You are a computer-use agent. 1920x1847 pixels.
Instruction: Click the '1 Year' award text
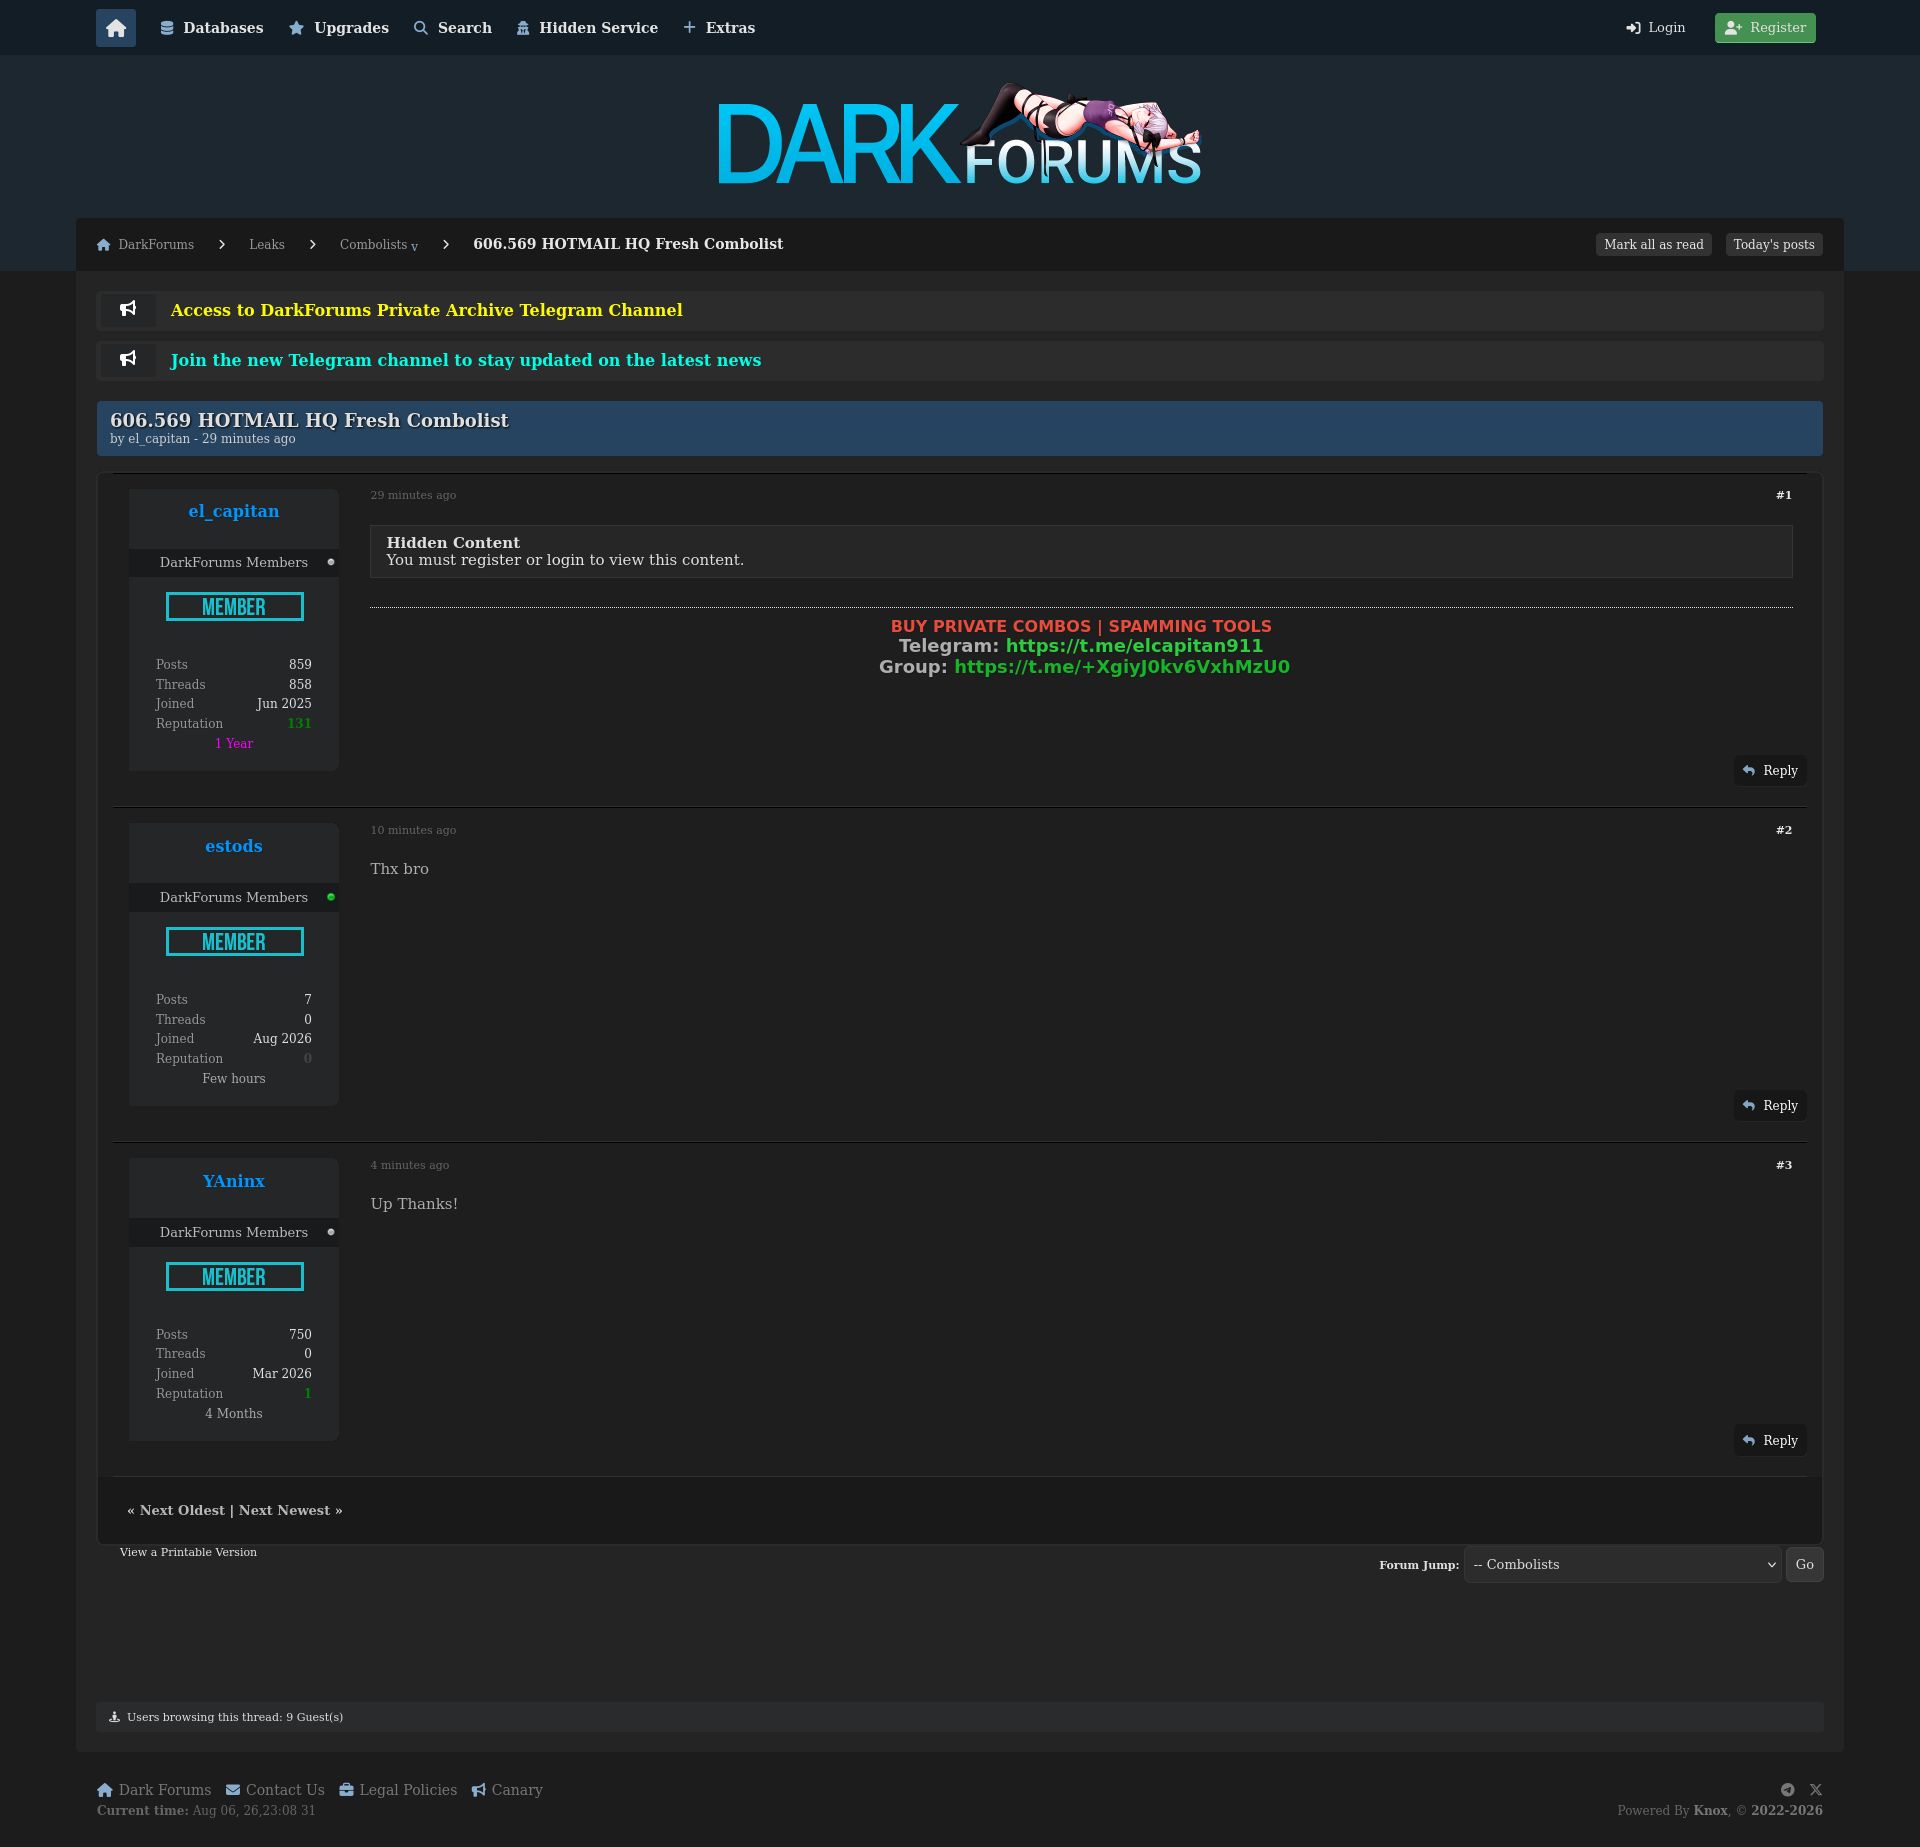pos(234,744)
